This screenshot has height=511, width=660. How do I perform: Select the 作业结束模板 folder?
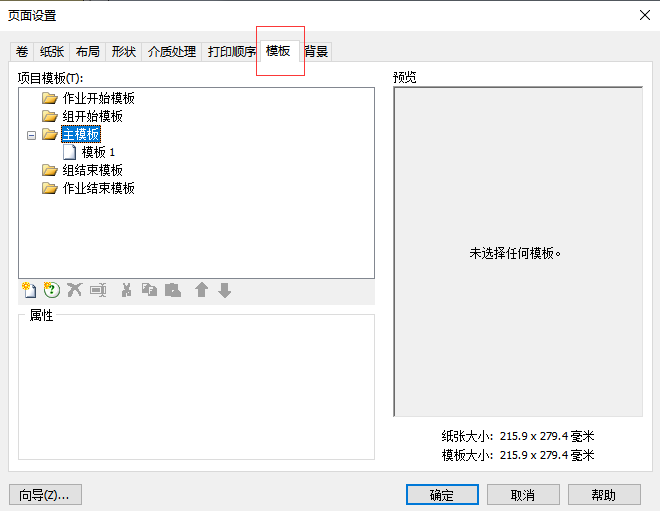click(98, 188)
